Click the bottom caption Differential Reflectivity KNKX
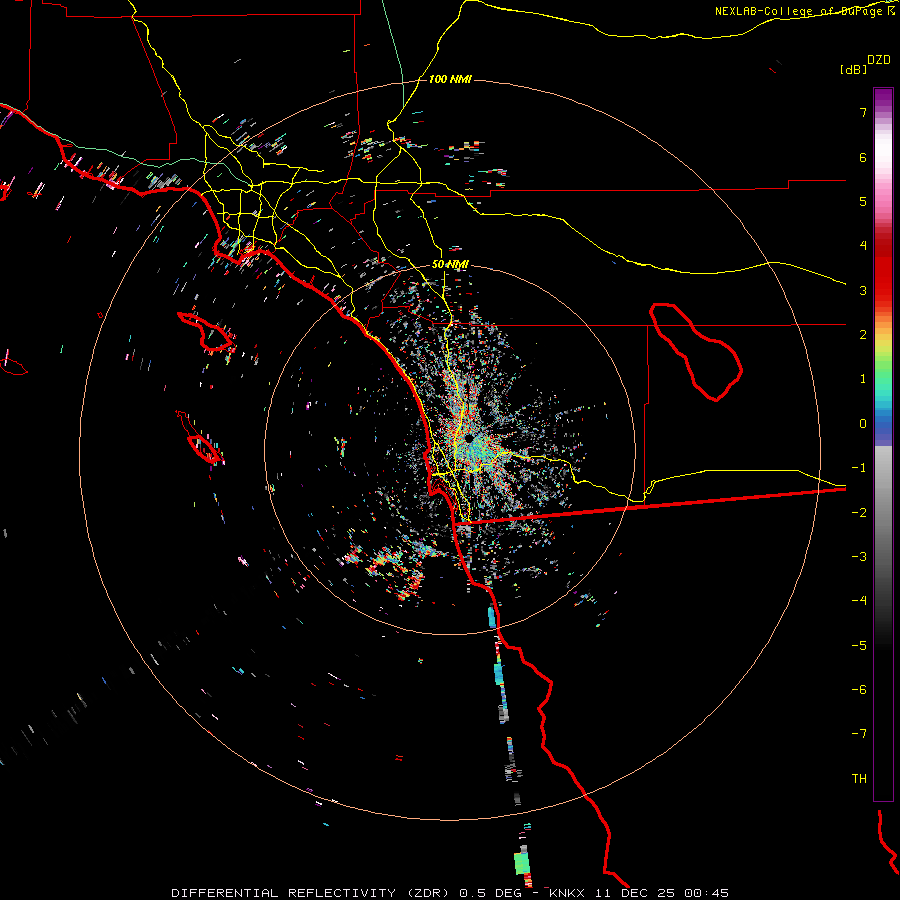The image size is (900, 900). pyautogui.click(x=450, y=893)
